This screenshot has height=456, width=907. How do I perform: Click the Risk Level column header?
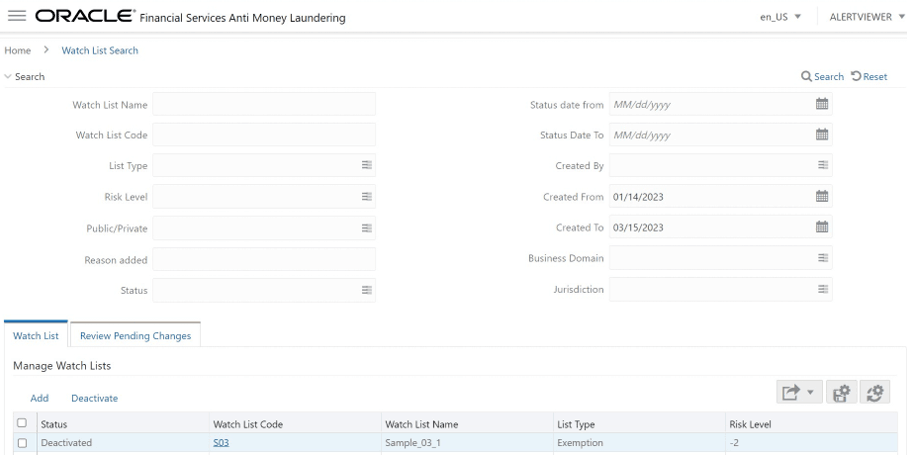point(812,424)
